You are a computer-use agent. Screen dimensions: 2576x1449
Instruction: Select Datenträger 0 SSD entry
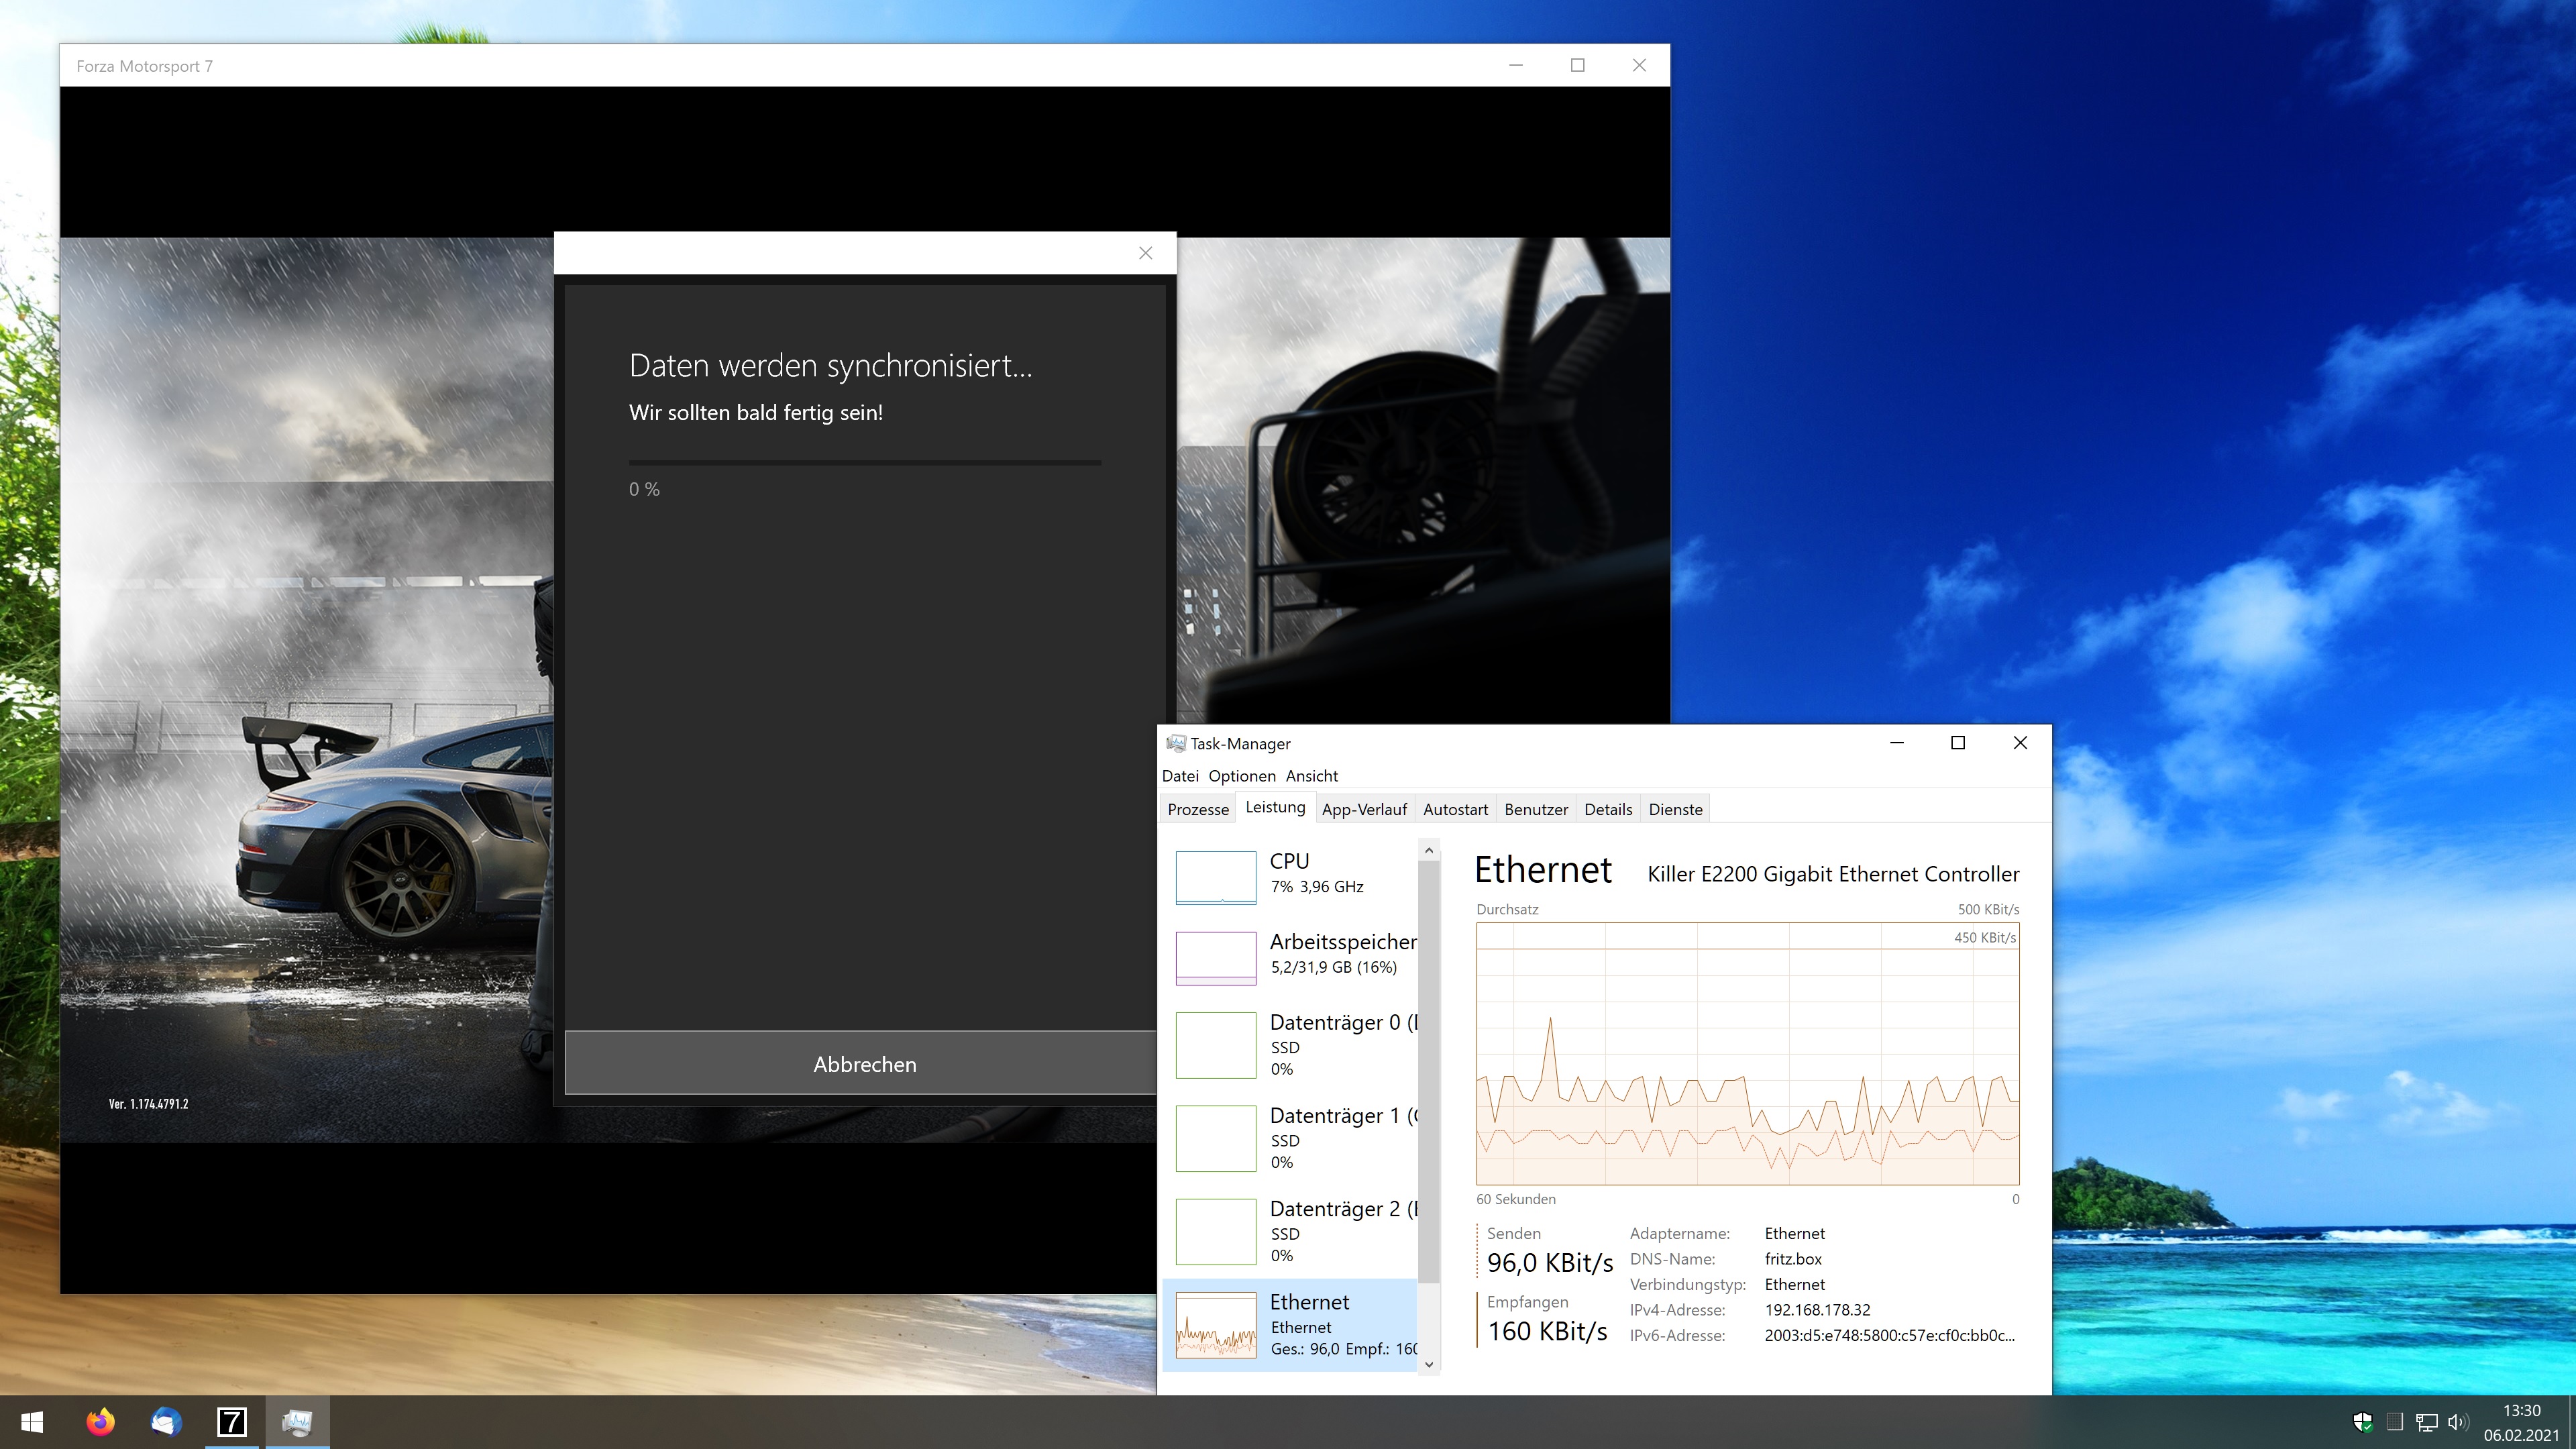[x=1340, y=1044]
